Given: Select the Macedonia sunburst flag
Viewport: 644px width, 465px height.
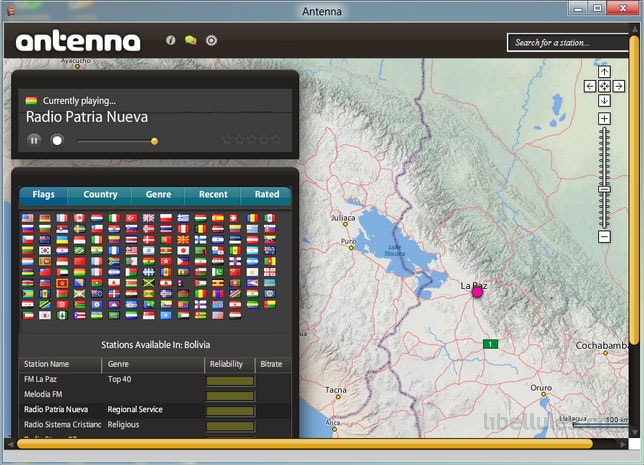Looking at the screenshot, I should [183, 239].
